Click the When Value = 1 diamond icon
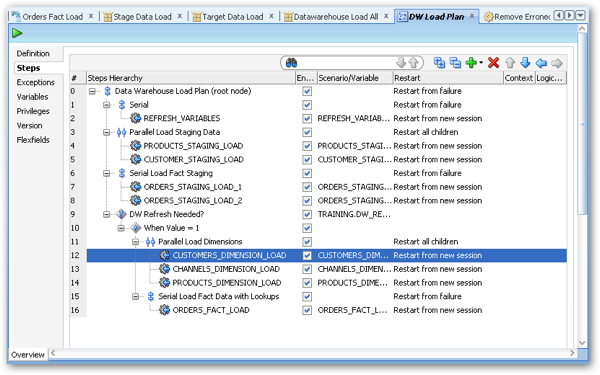 click(x=136, y=228)
